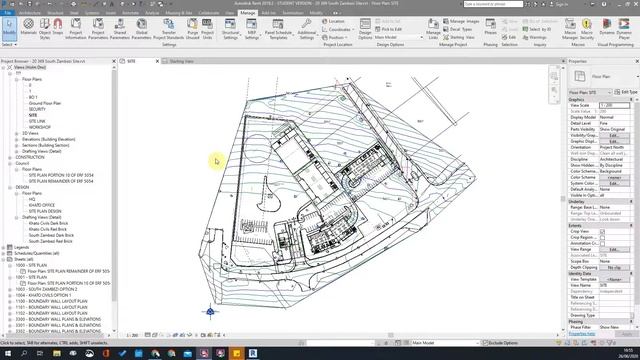Expand 3D Views tree node

click(x=17, y=133)
